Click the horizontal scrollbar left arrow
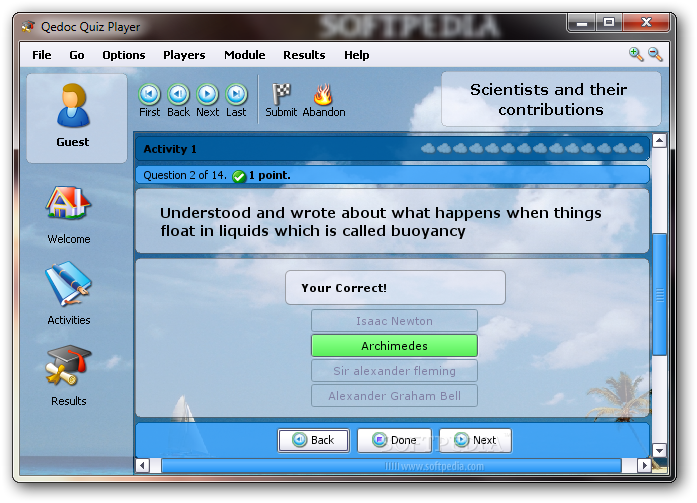This screenshot has width=697, height=503. coord(142,466)
